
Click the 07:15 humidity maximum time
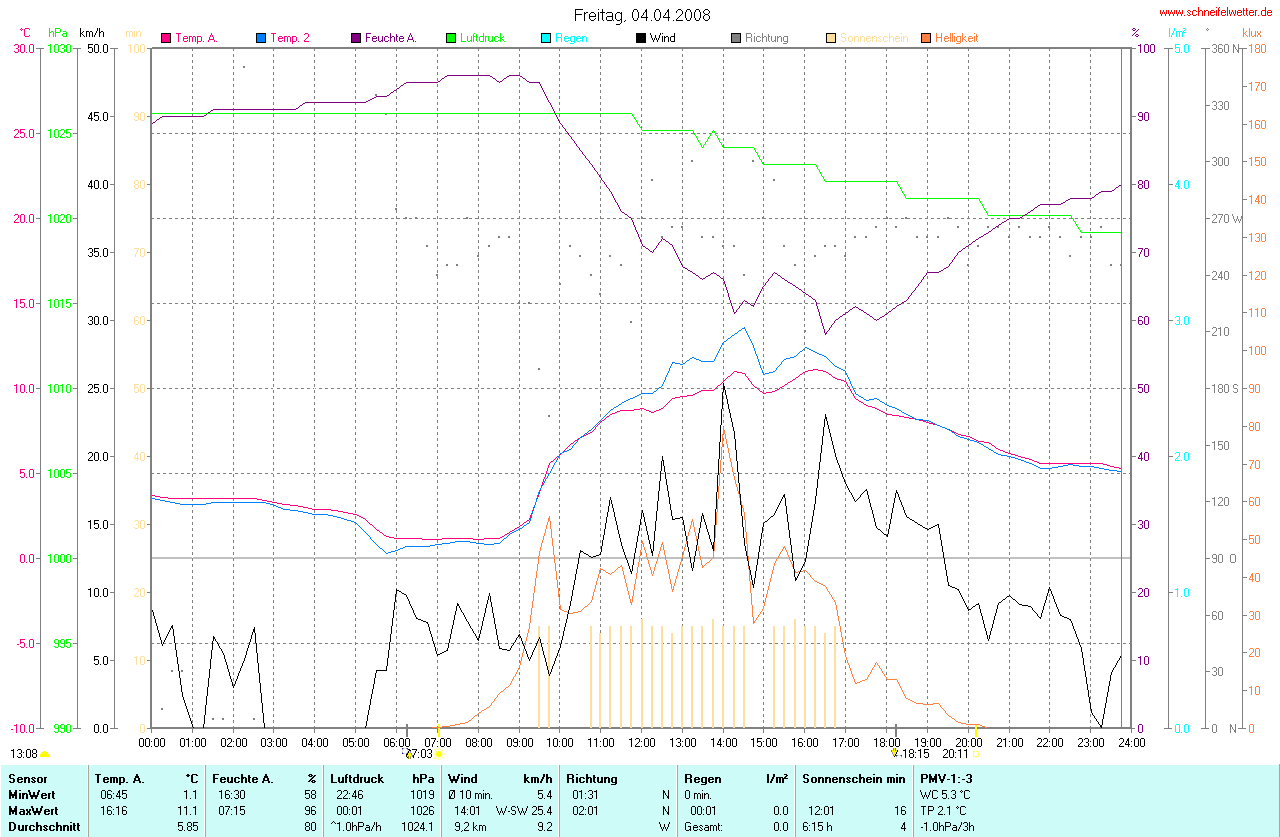(x=230, y=810)
